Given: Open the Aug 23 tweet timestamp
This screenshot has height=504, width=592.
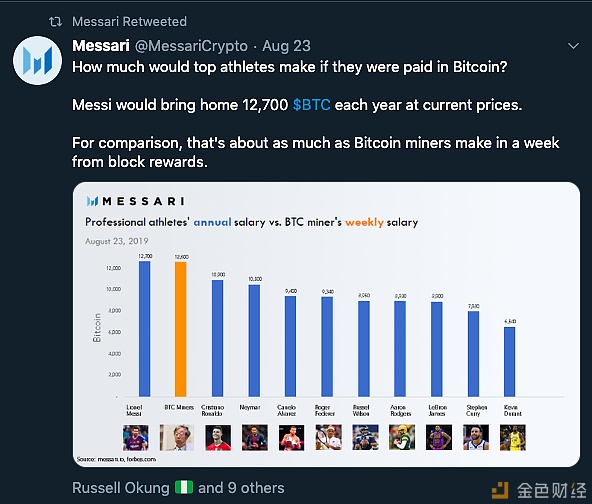Looking at the screenshot, I should point(286,46).
